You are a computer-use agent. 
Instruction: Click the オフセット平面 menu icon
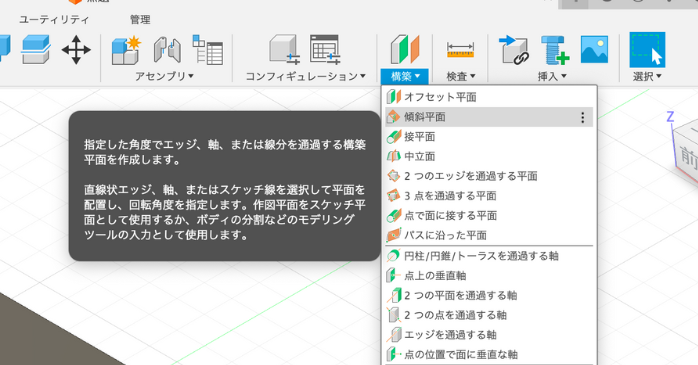394,97
